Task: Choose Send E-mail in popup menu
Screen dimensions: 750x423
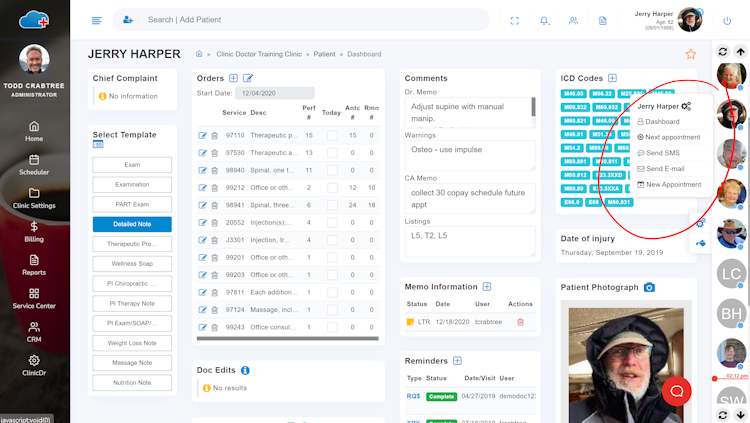Action: click(661, 169)
